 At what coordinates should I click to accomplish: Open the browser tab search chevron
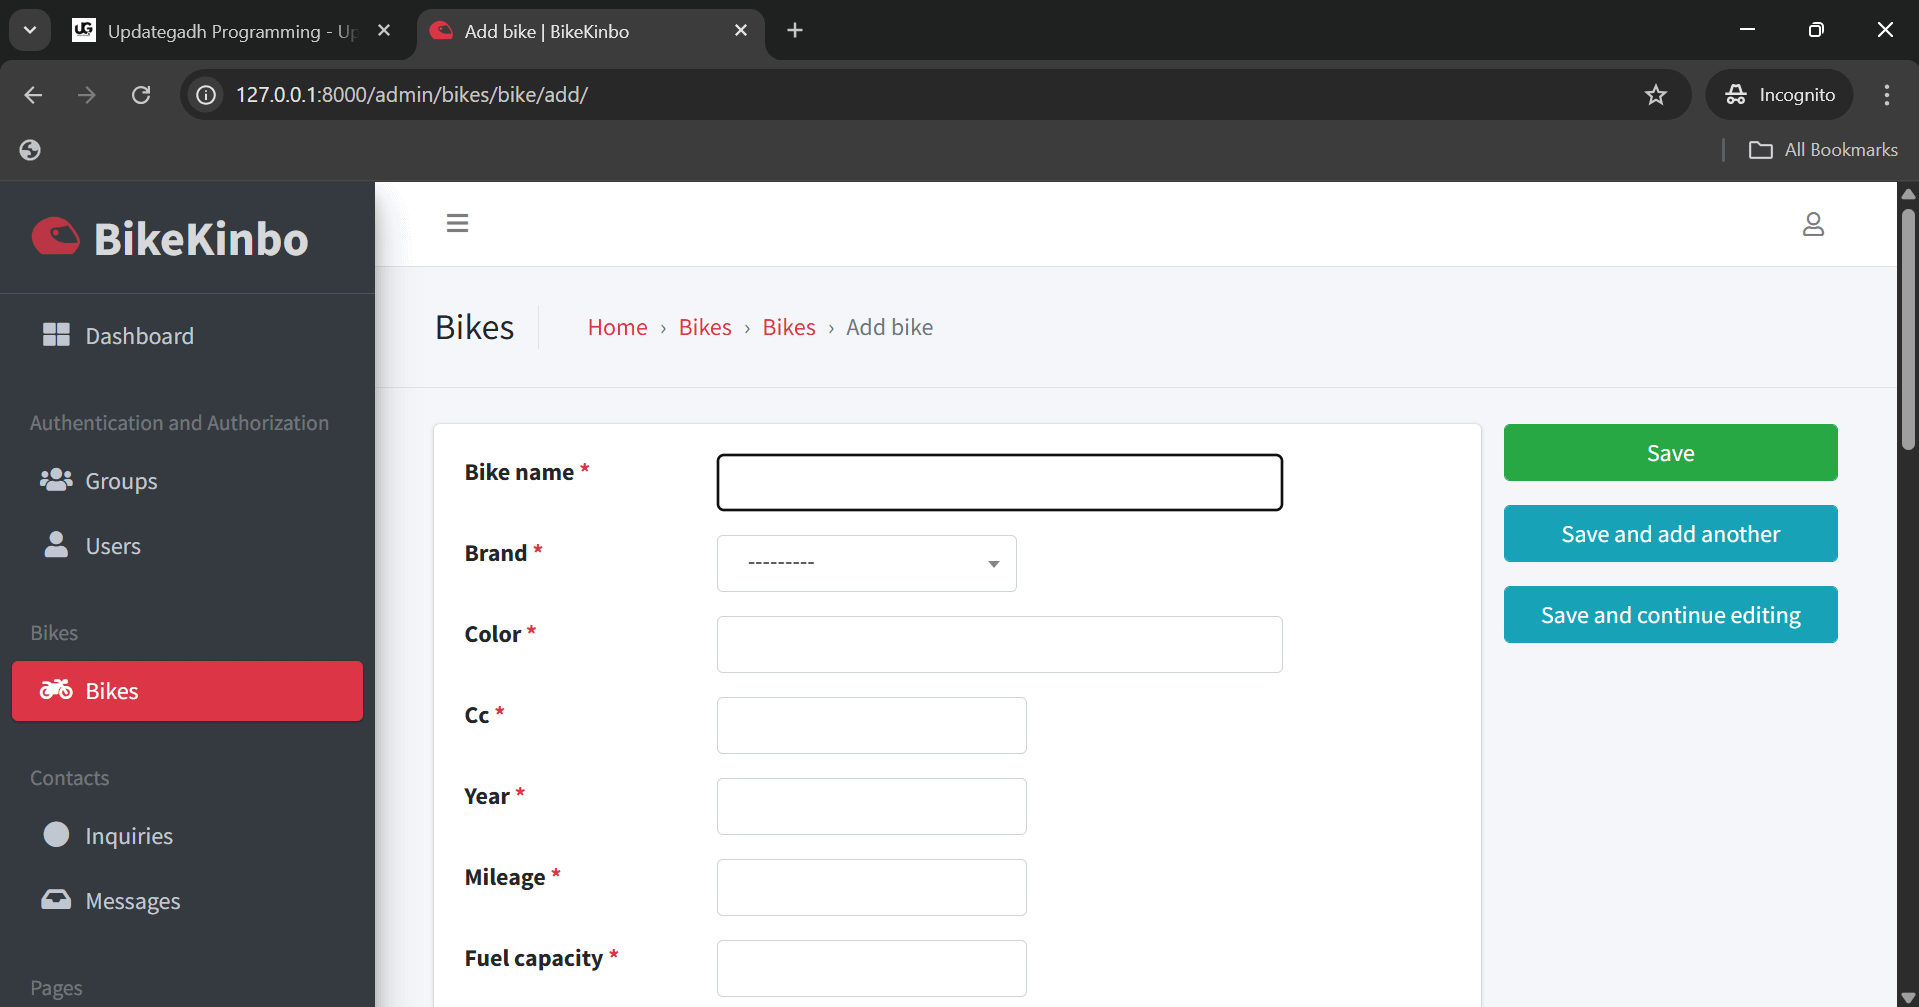(29, 29)
